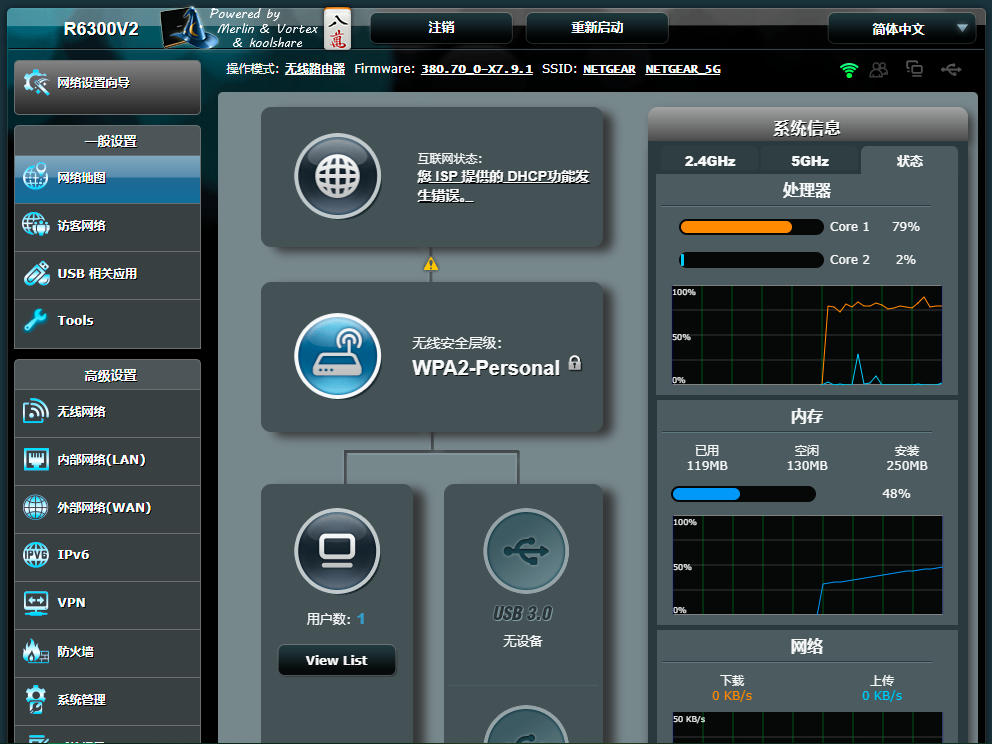Viewport: 992px width, 744px height.
Task: Click the 访客网络 guest network icon
Action: pos(35,225)
